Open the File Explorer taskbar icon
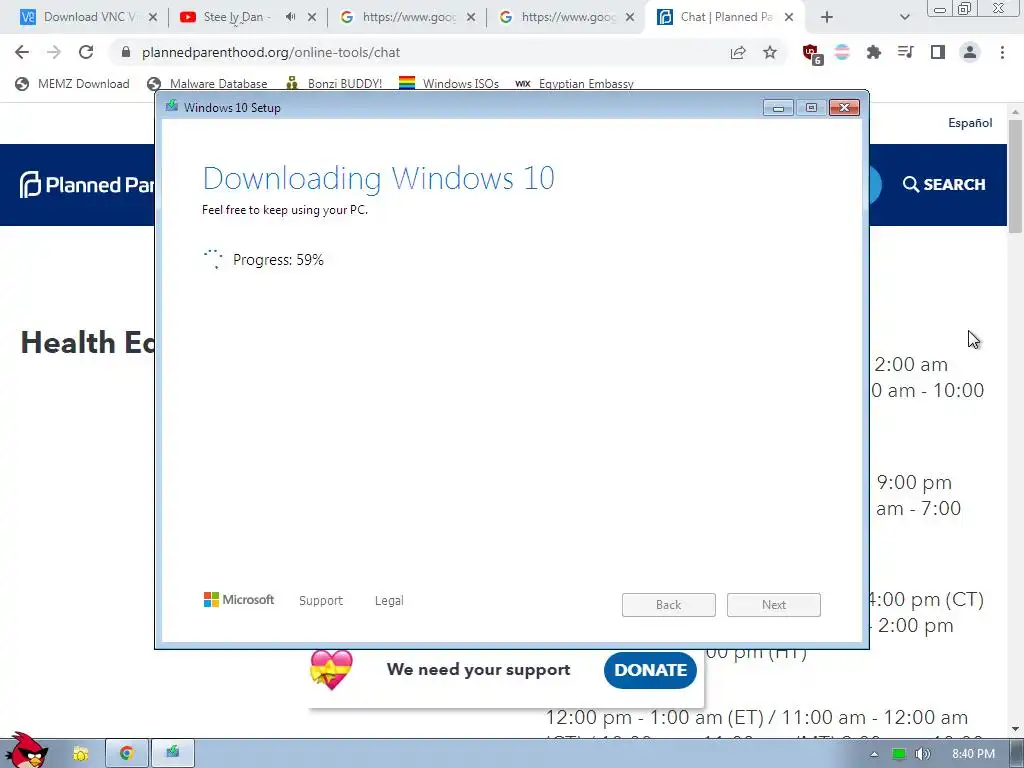Image resolution: width=1024 pixels, height=768 pixels. coord(80,754)
